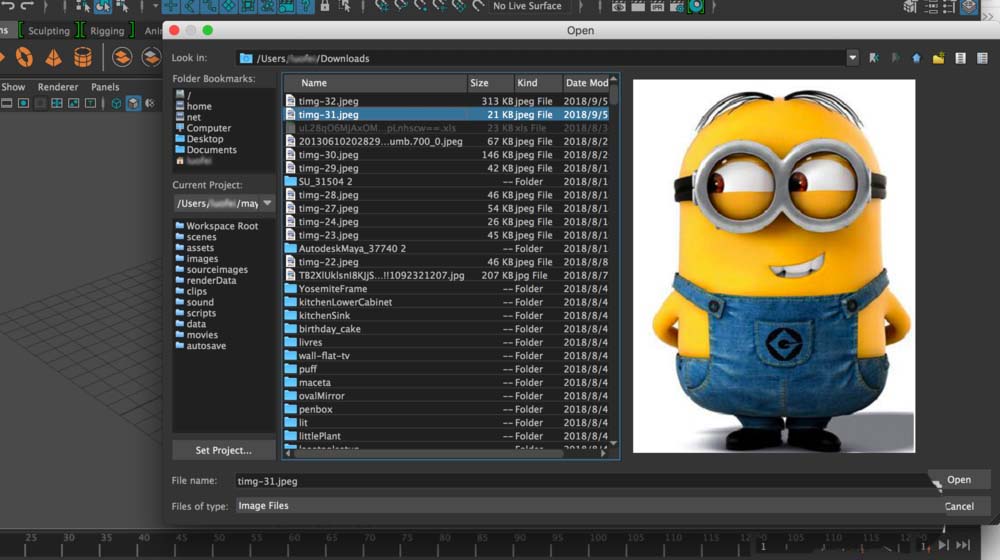Screen dimensions: 1000x560
Task: Click the back navigation arrow icon
Action: click(875, 59)
